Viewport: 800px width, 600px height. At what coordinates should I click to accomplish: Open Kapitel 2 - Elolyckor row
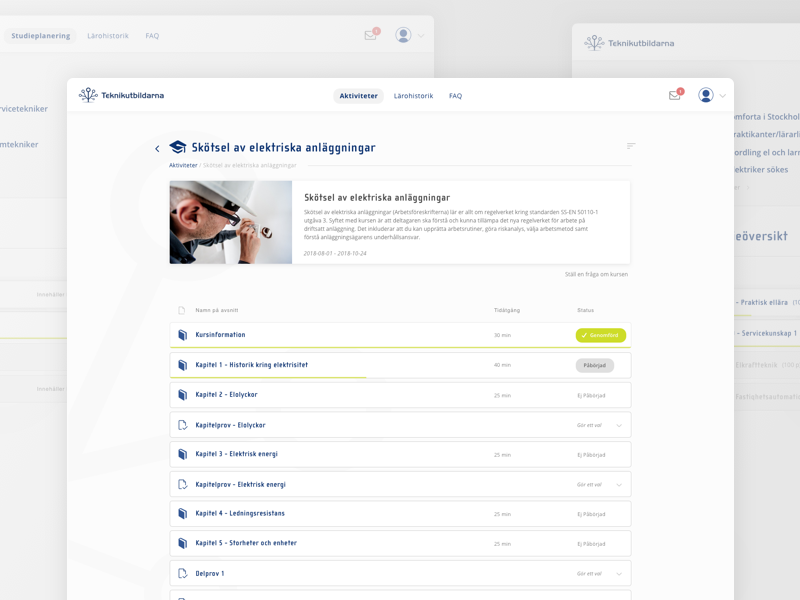(x=400, y=395)
